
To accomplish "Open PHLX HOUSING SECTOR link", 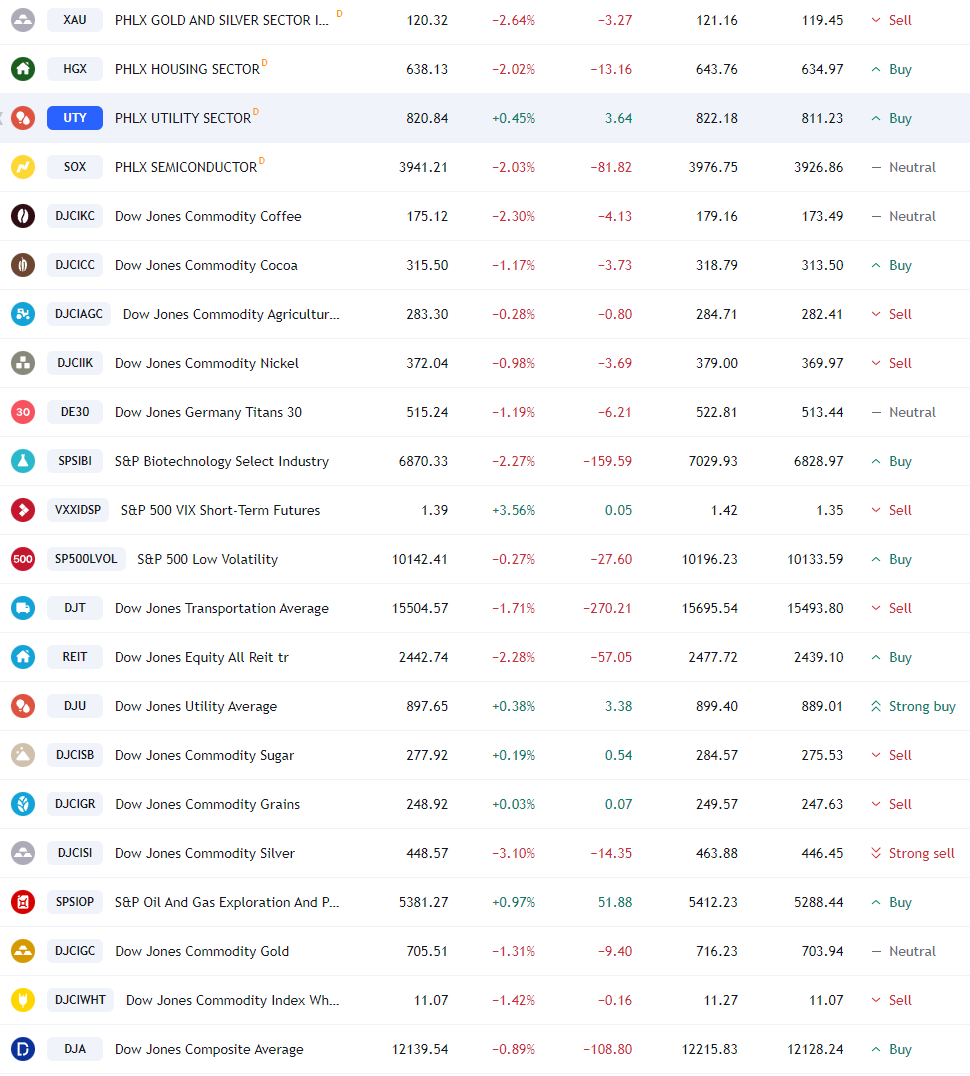I will (x=187, y=69).
